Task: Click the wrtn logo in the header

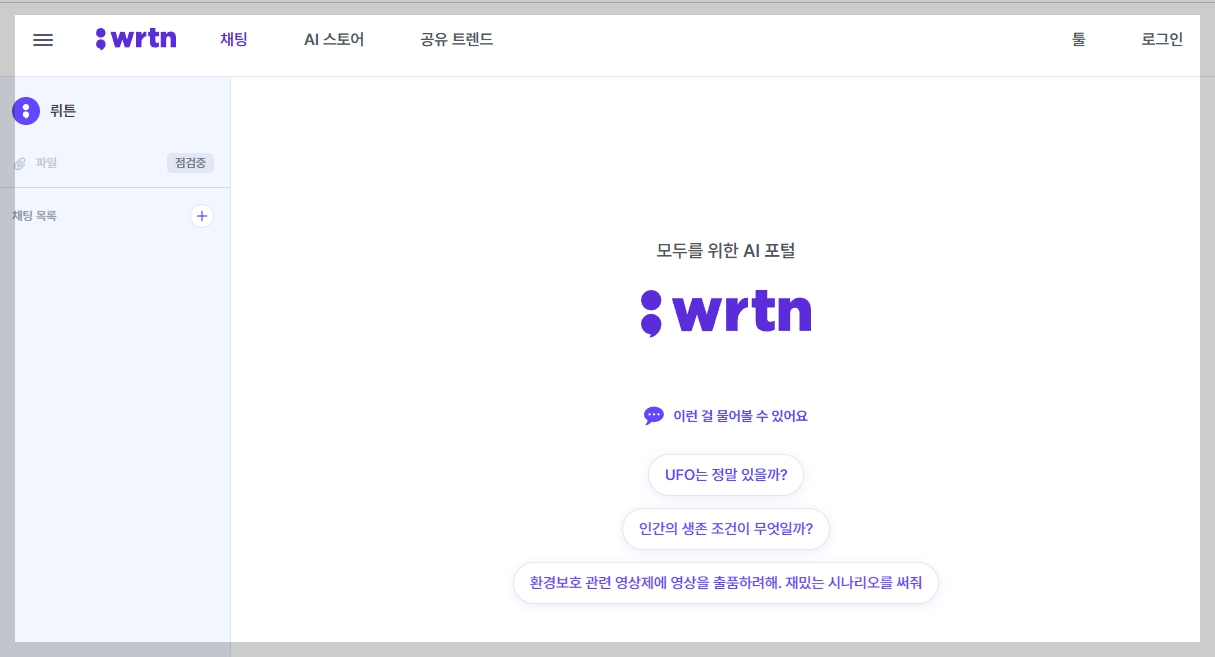Action: point(136,38)
